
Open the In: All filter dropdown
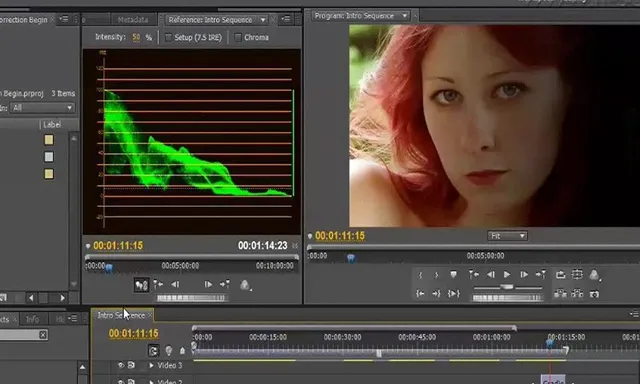click(x=42, y=108)
